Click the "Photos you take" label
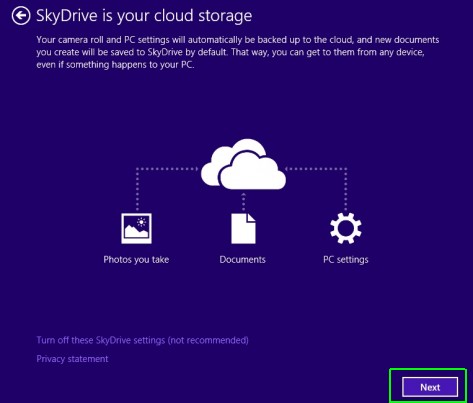Viewport: 473px width, 403px height. click(136, 260)
